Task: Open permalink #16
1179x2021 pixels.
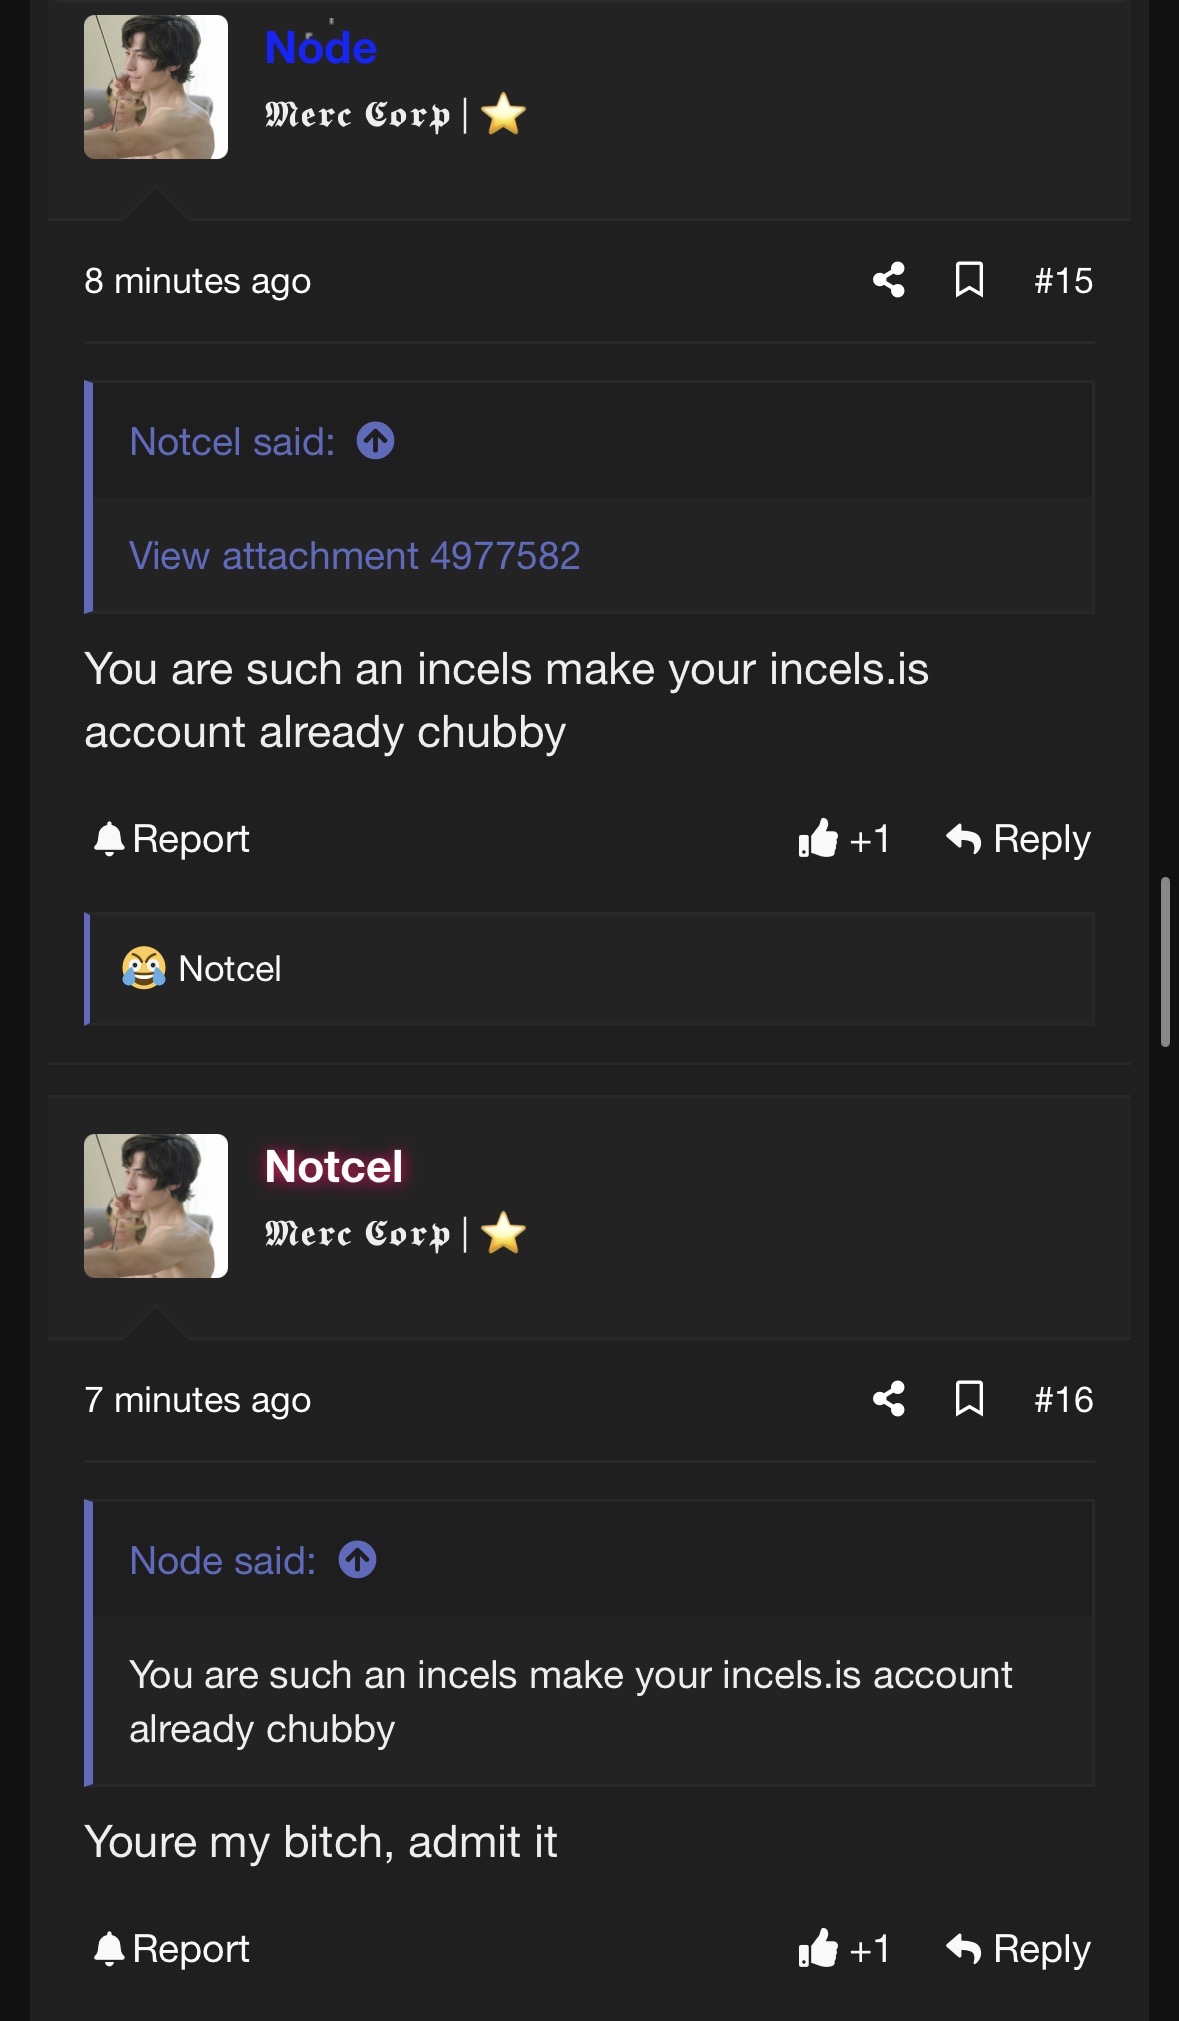Action: click(1063, 1400)
